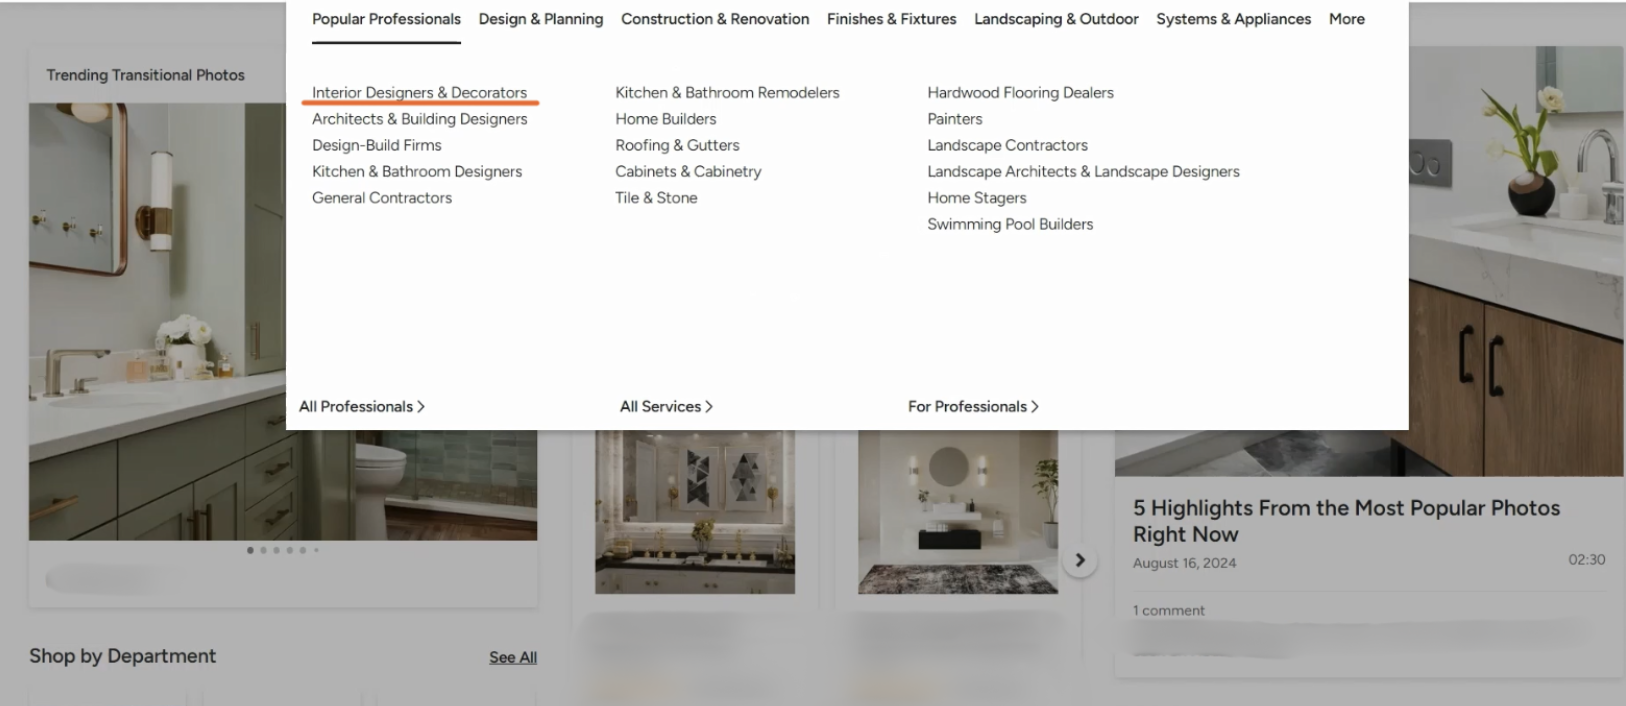Viewport: 1626px width, 706px height.
Task: Open For Professionals chevron link
Action: (x=973, y=406)
